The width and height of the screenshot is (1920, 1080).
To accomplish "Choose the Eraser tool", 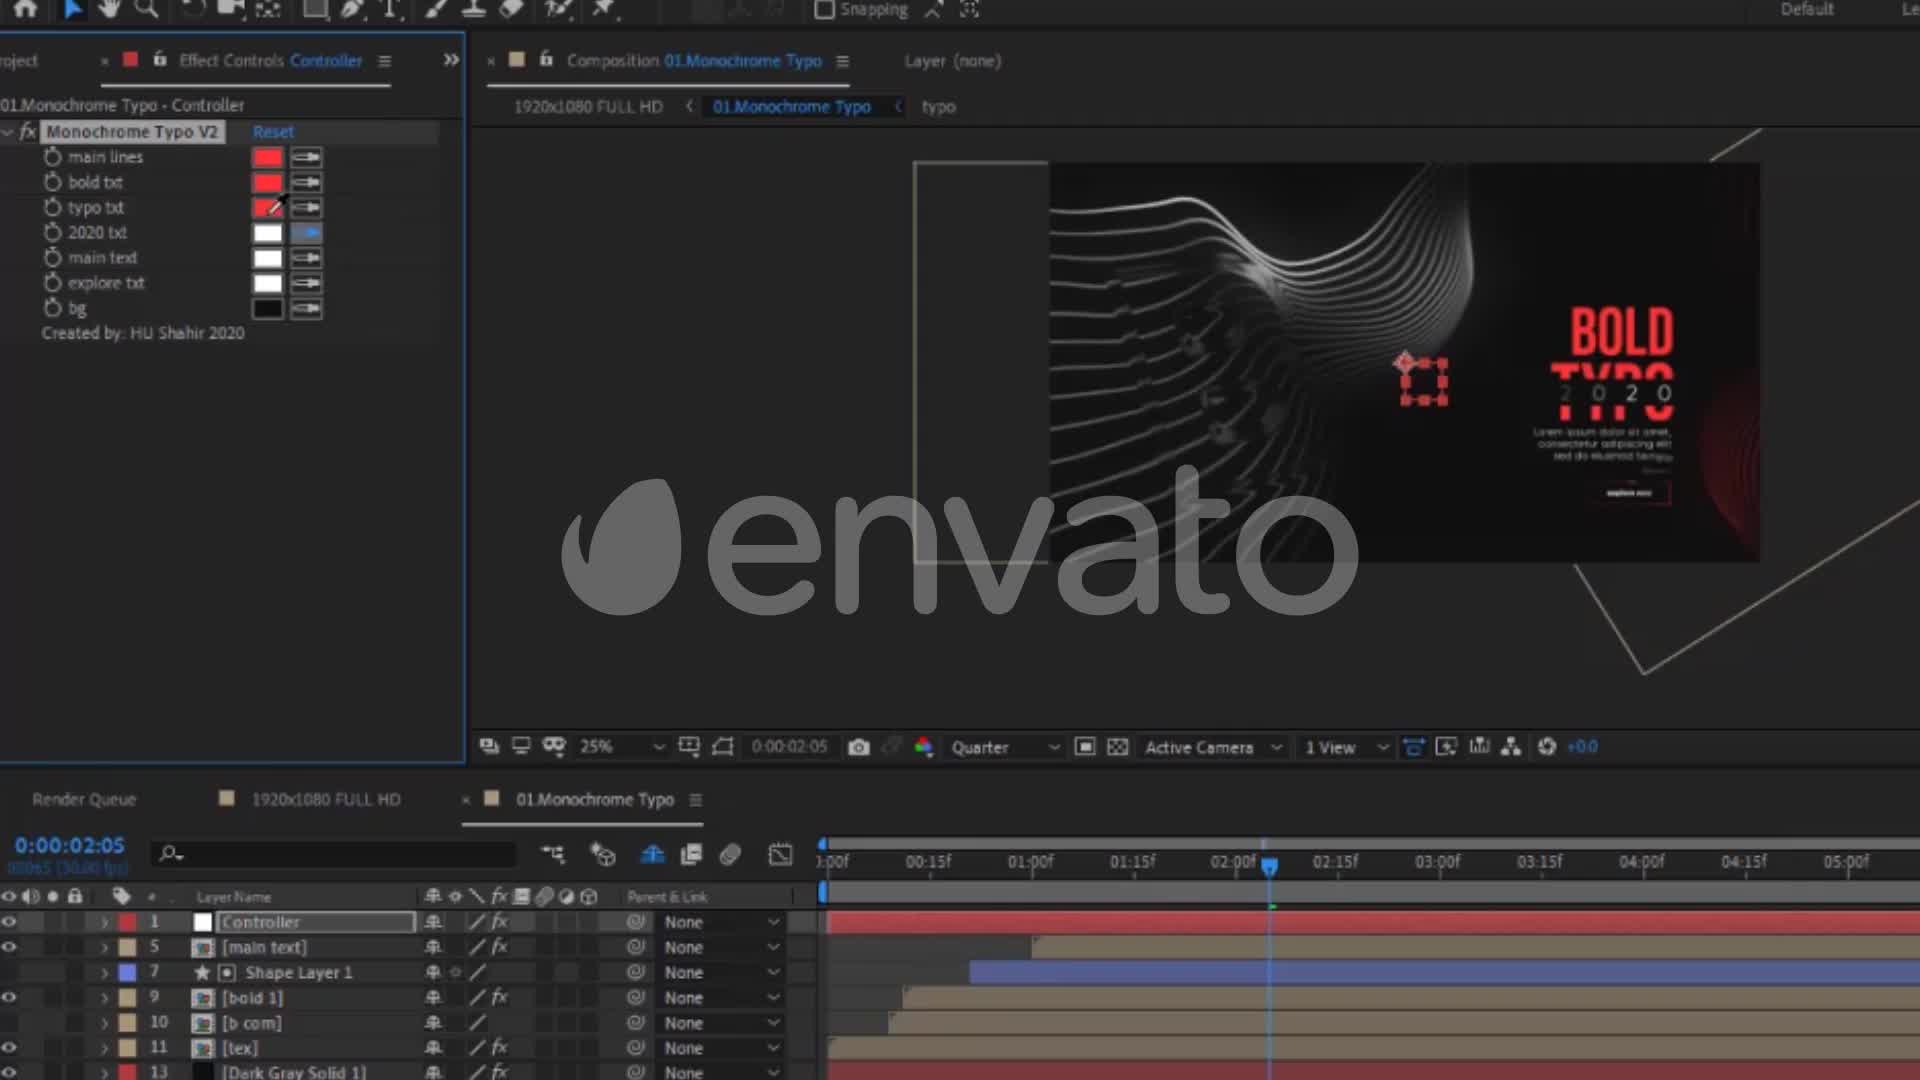I will pos(511,9).
